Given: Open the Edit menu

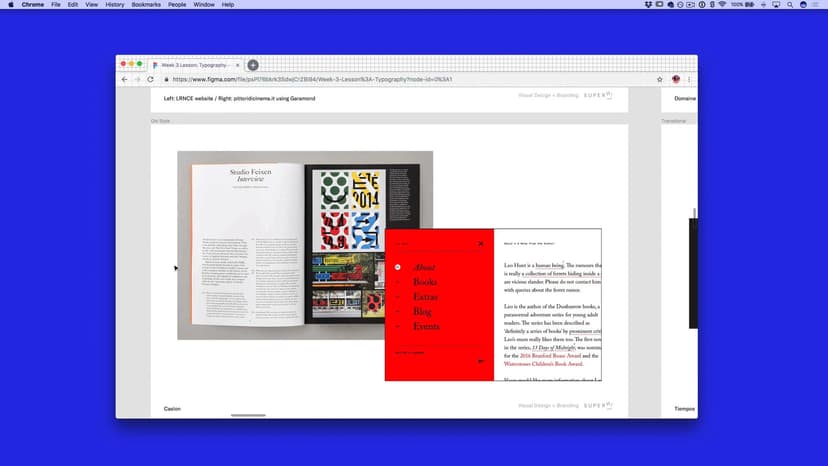Looking at the screenshot, I should pos(73,5).
